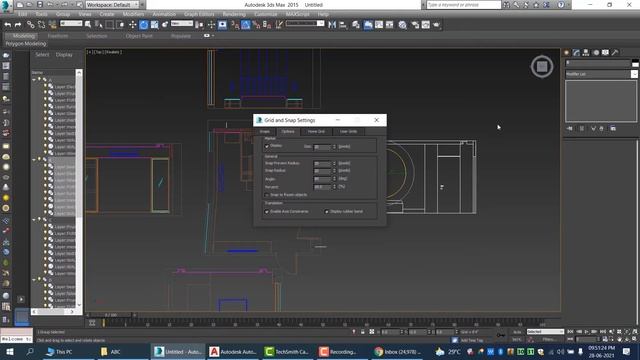Increment the Marker Size spinner
Viewport: 640px width, 360px height.
334,145
